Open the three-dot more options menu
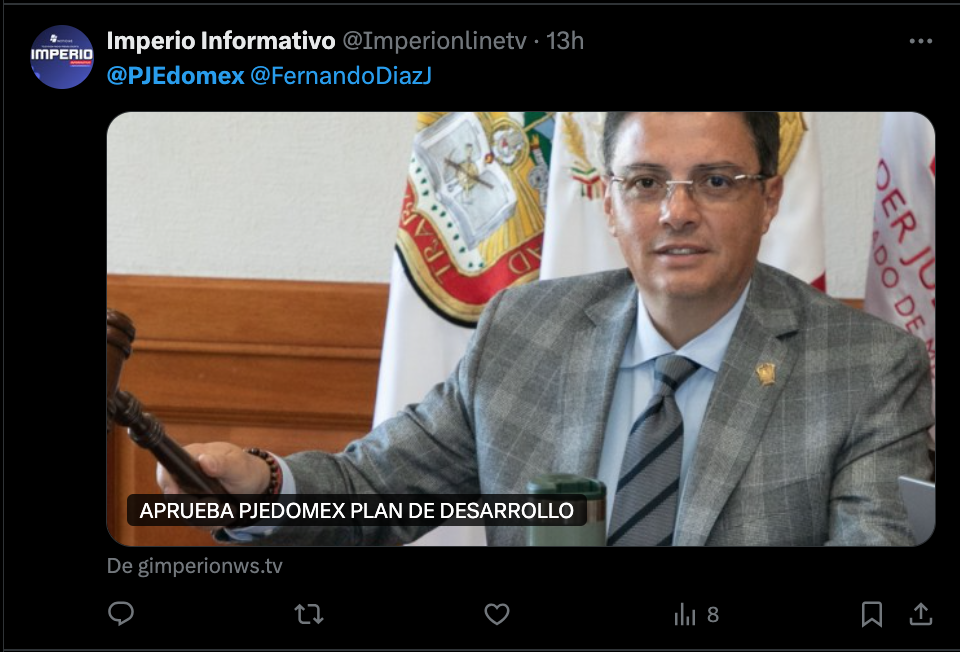 click(x=921, y=41)
